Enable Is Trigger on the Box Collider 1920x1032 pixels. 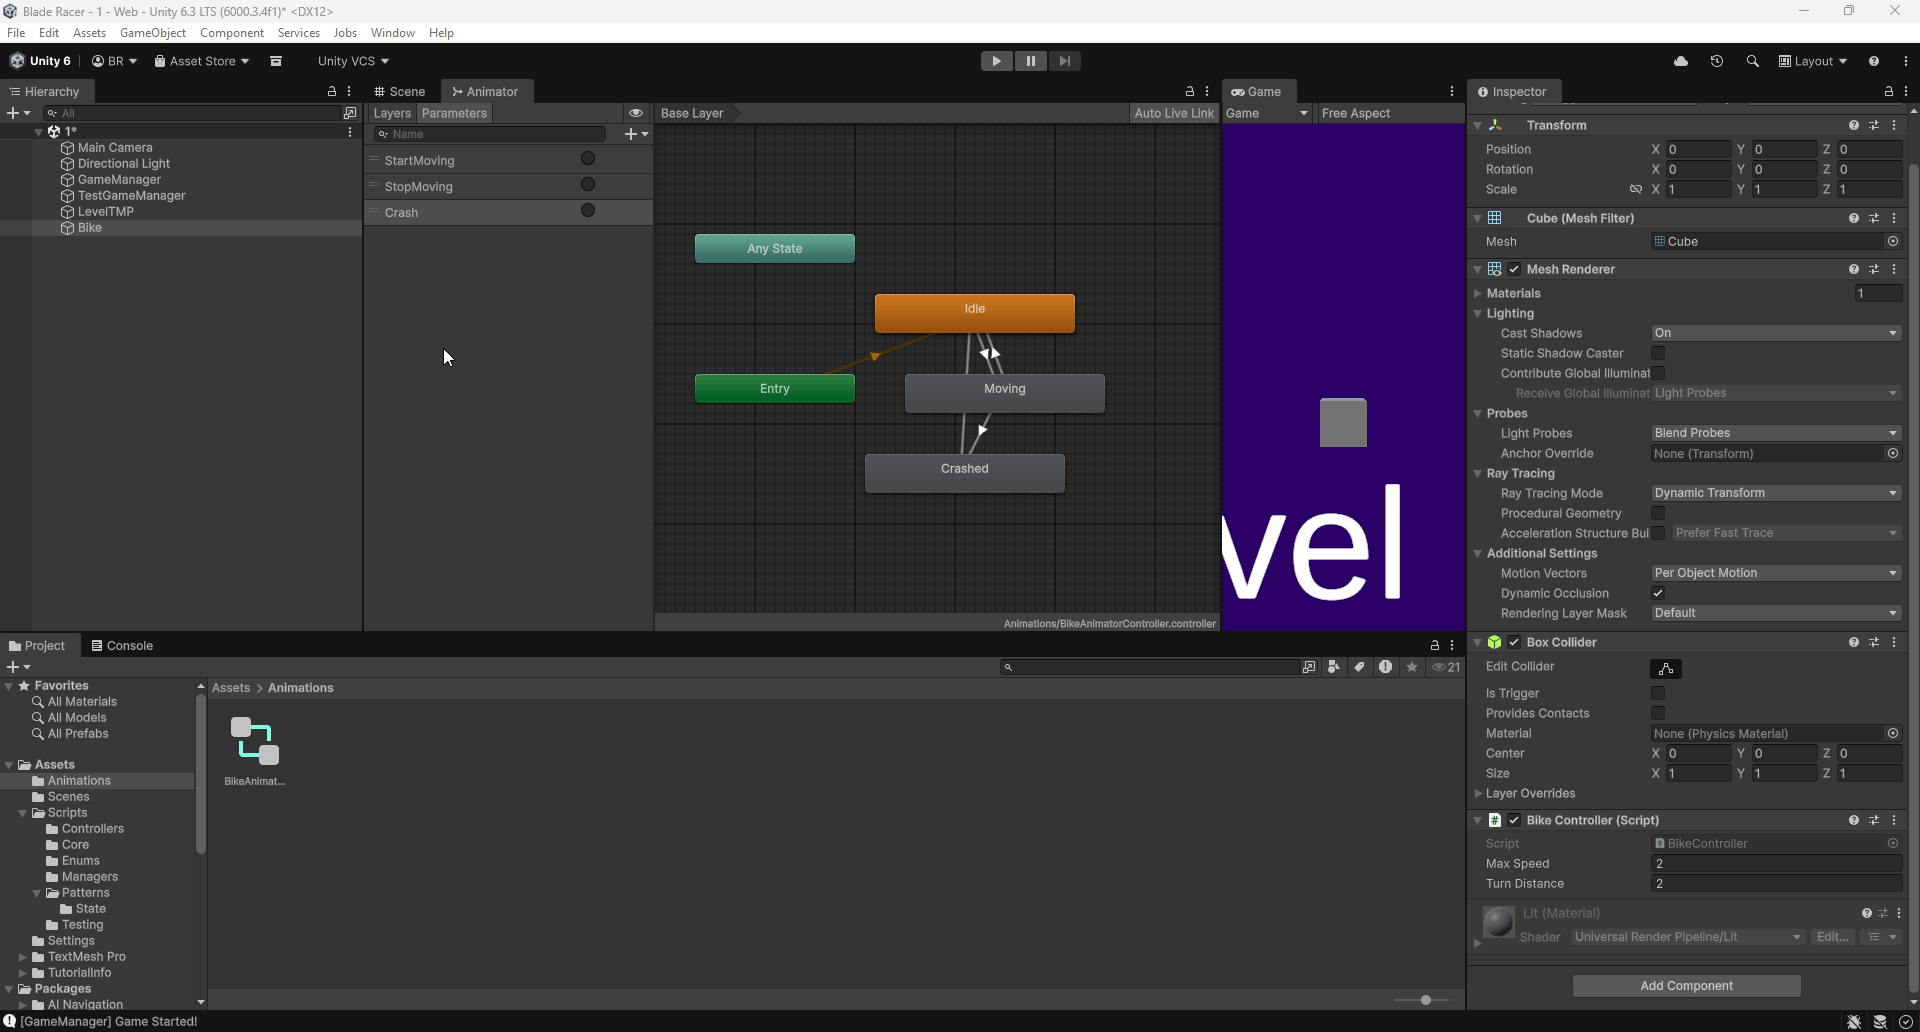pyautogui.click(x=1659, y=693)
